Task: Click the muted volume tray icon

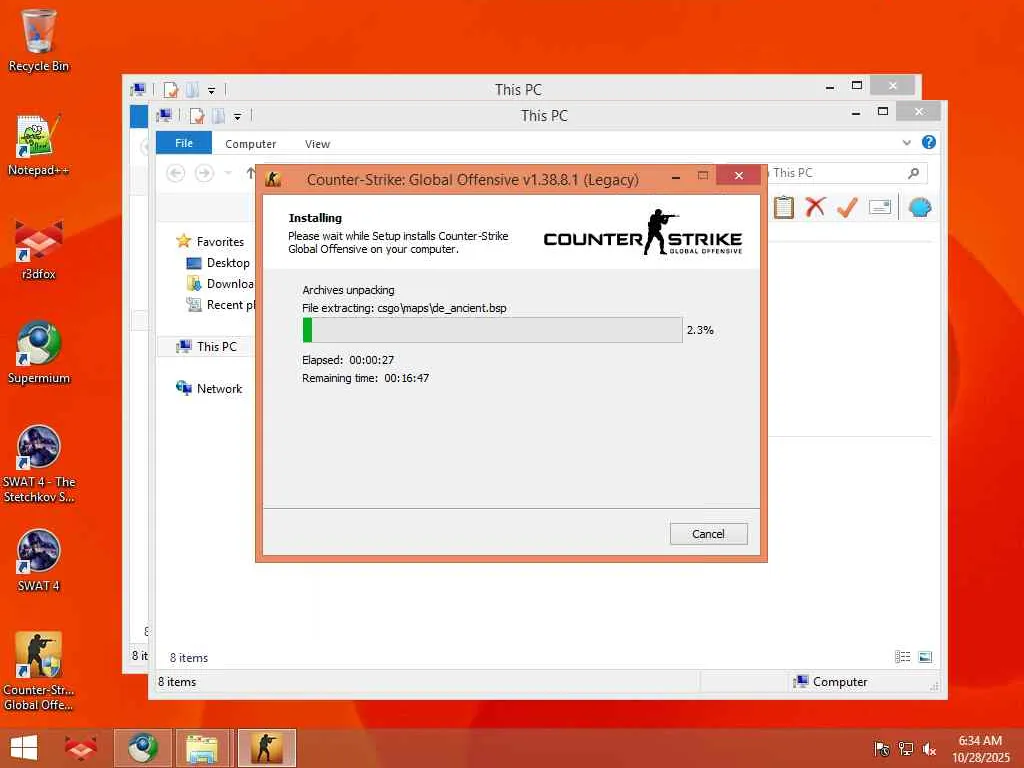Action: (x=929, y=748)
